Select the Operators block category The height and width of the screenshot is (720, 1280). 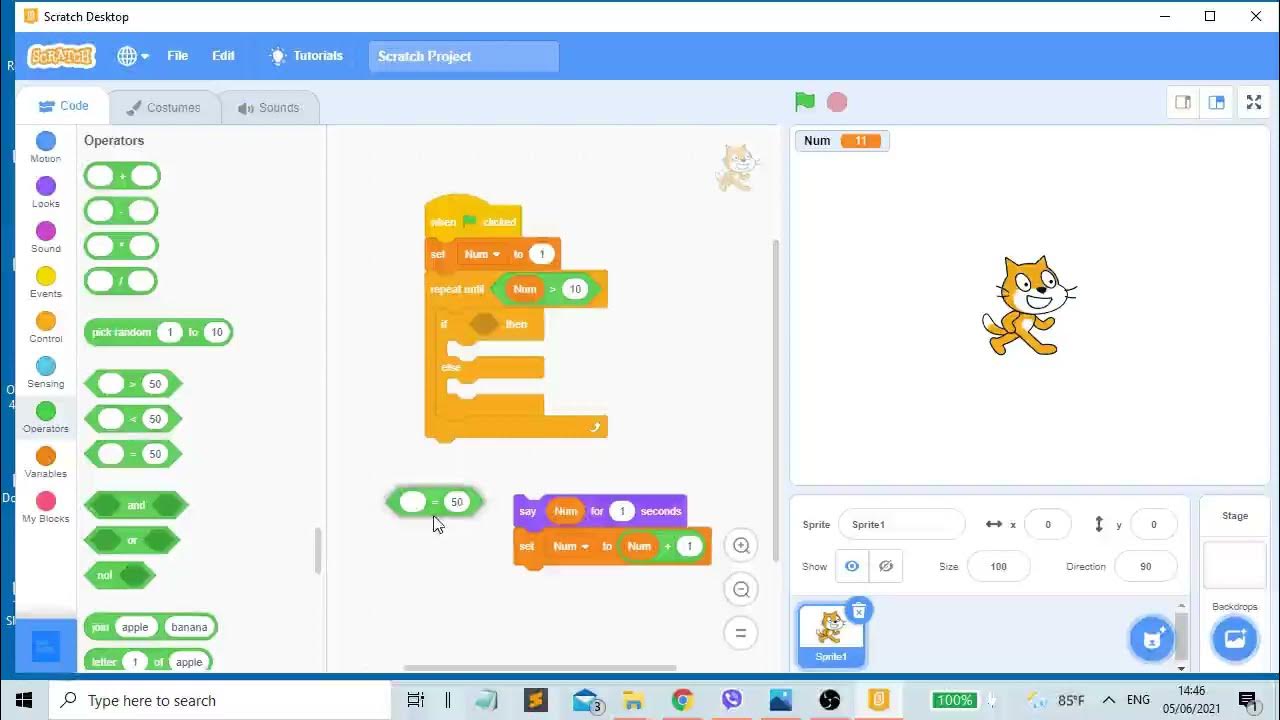coord(45,417)
